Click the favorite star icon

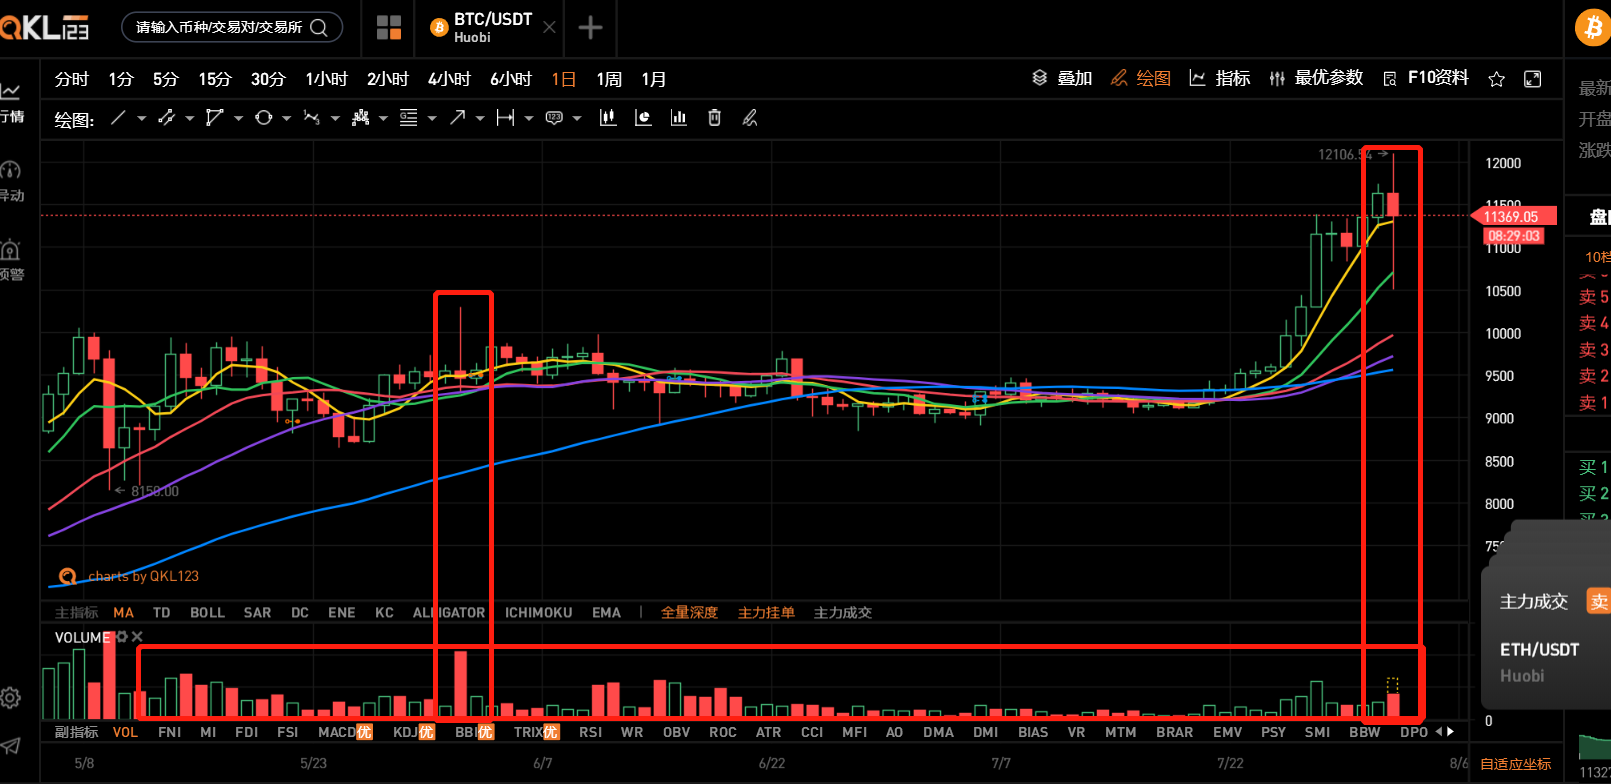point(1496,79)
